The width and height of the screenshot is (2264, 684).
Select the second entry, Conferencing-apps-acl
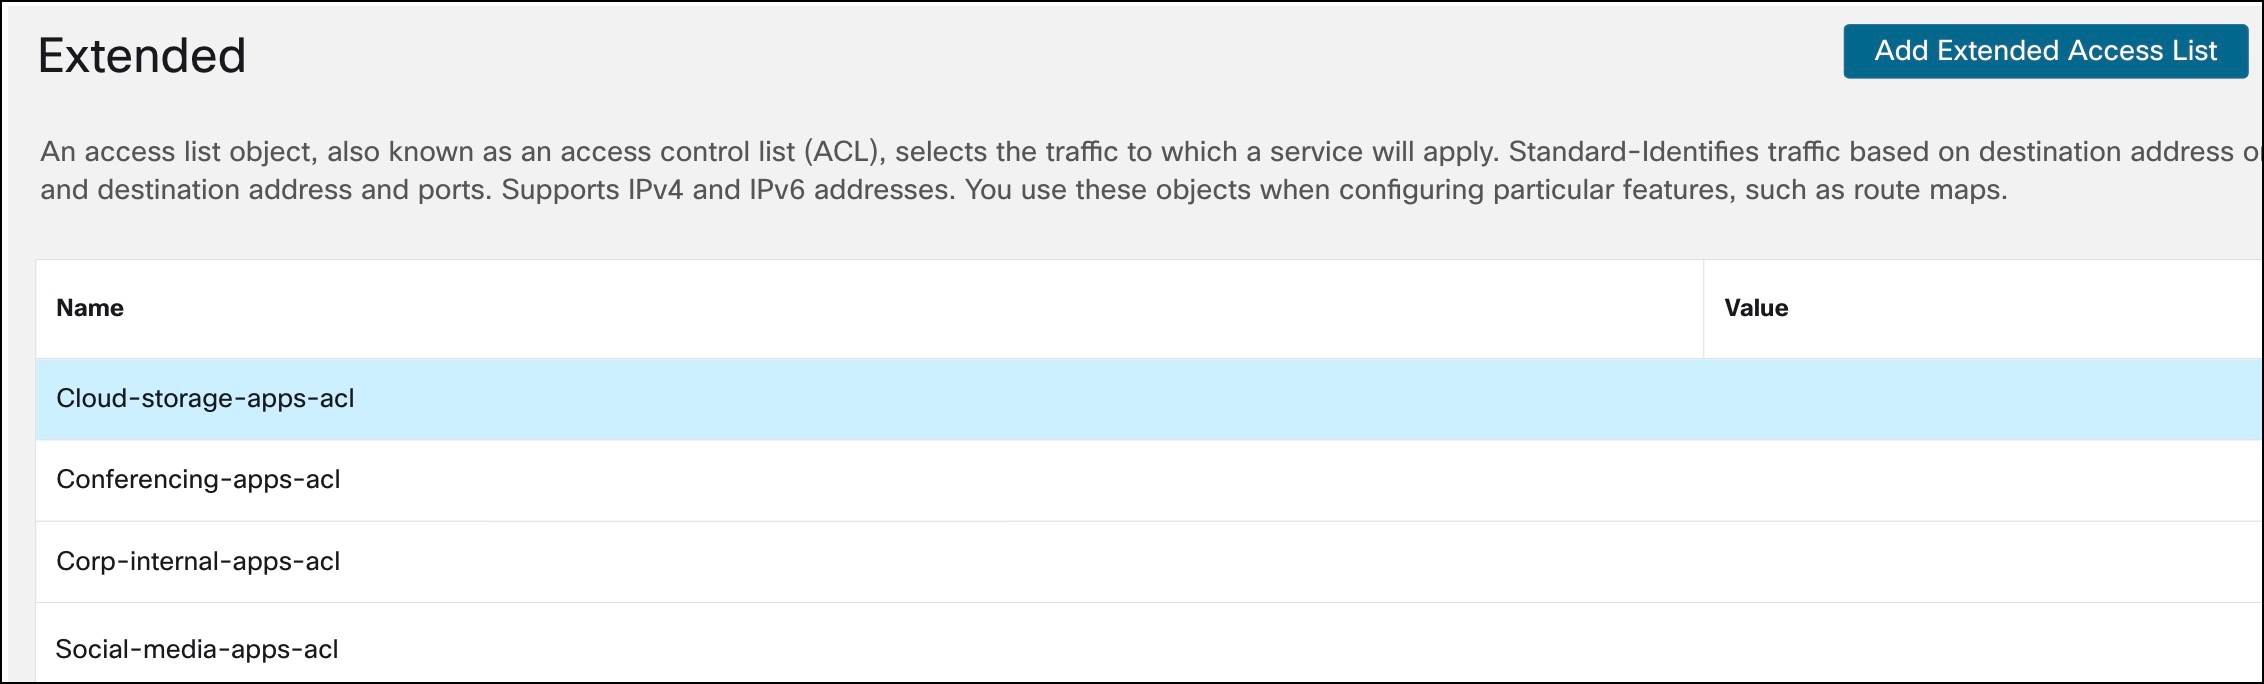(200, 480)
